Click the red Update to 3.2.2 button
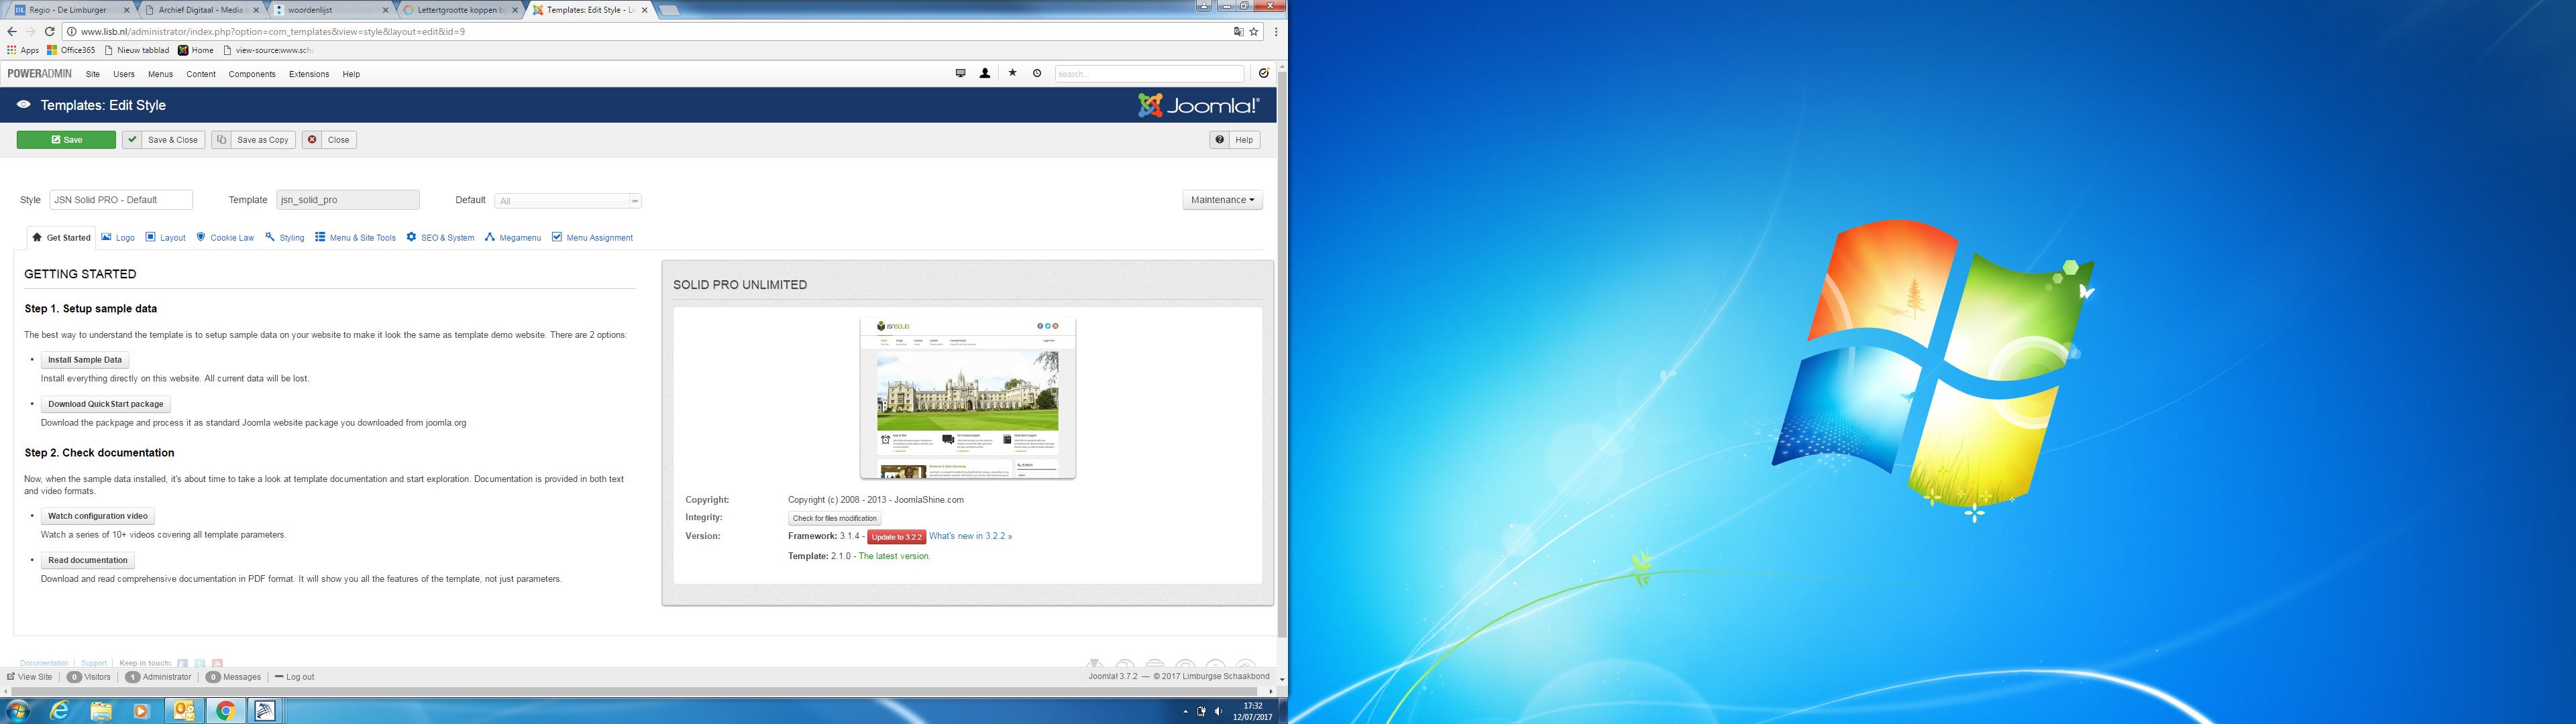The image size is (2576, 724). click(896, 537)
